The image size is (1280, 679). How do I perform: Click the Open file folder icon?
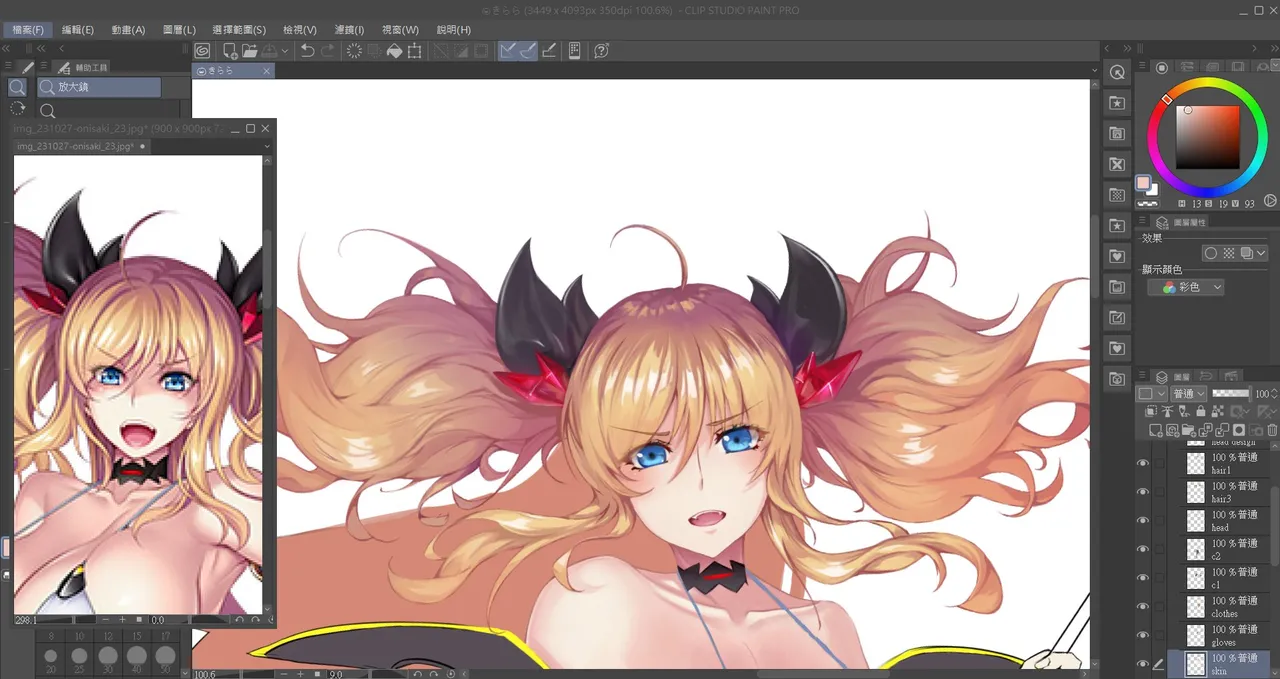click(249, 50)
